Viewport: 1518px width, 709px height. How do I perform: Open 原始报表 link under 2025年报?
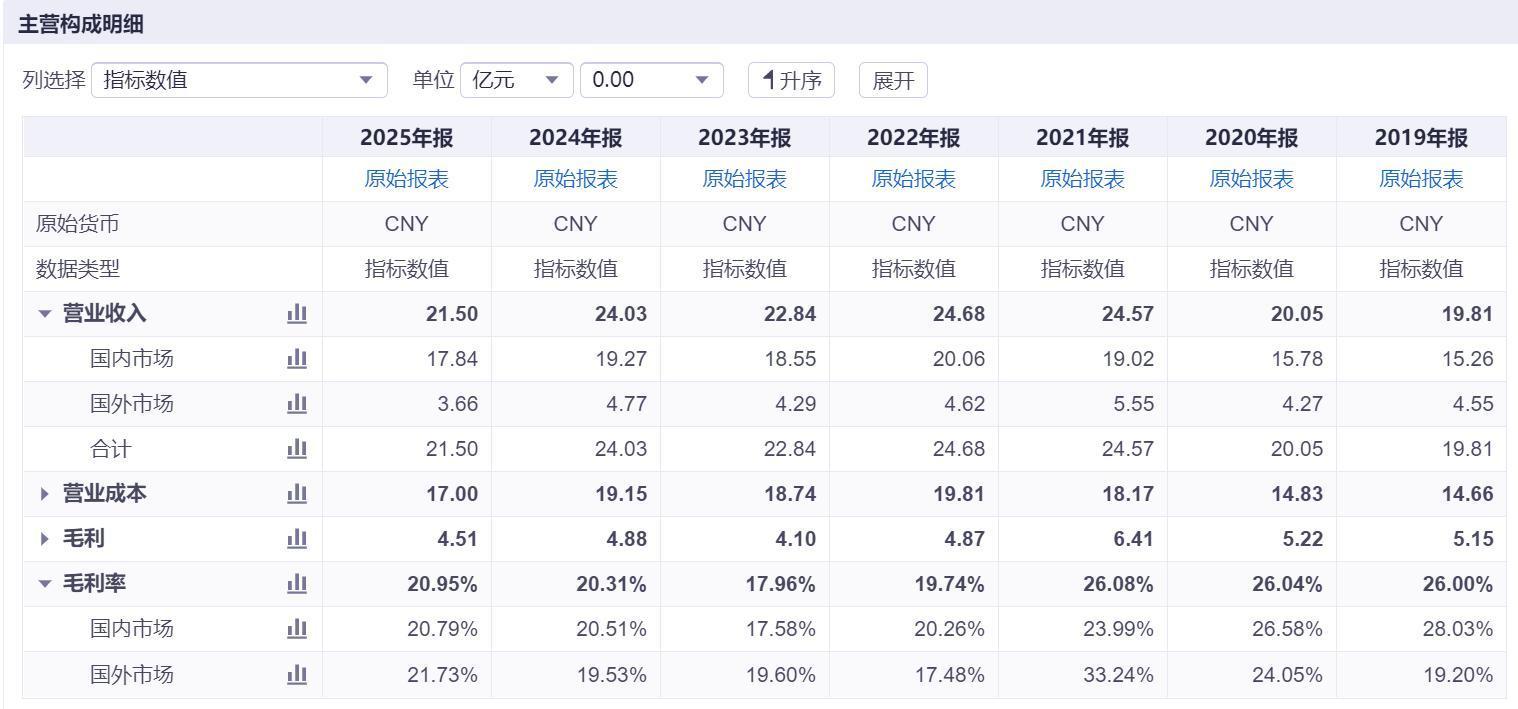point(407,179)
